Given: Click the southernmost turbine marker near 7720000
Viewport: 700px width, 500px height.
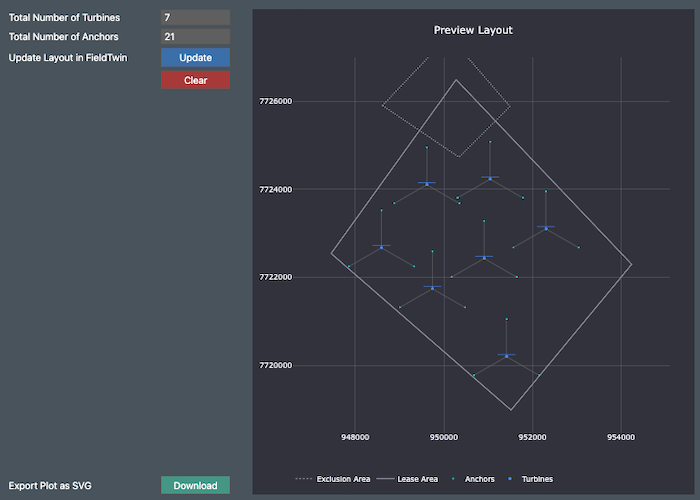Looking at the screenshot, I should (506, 356).
